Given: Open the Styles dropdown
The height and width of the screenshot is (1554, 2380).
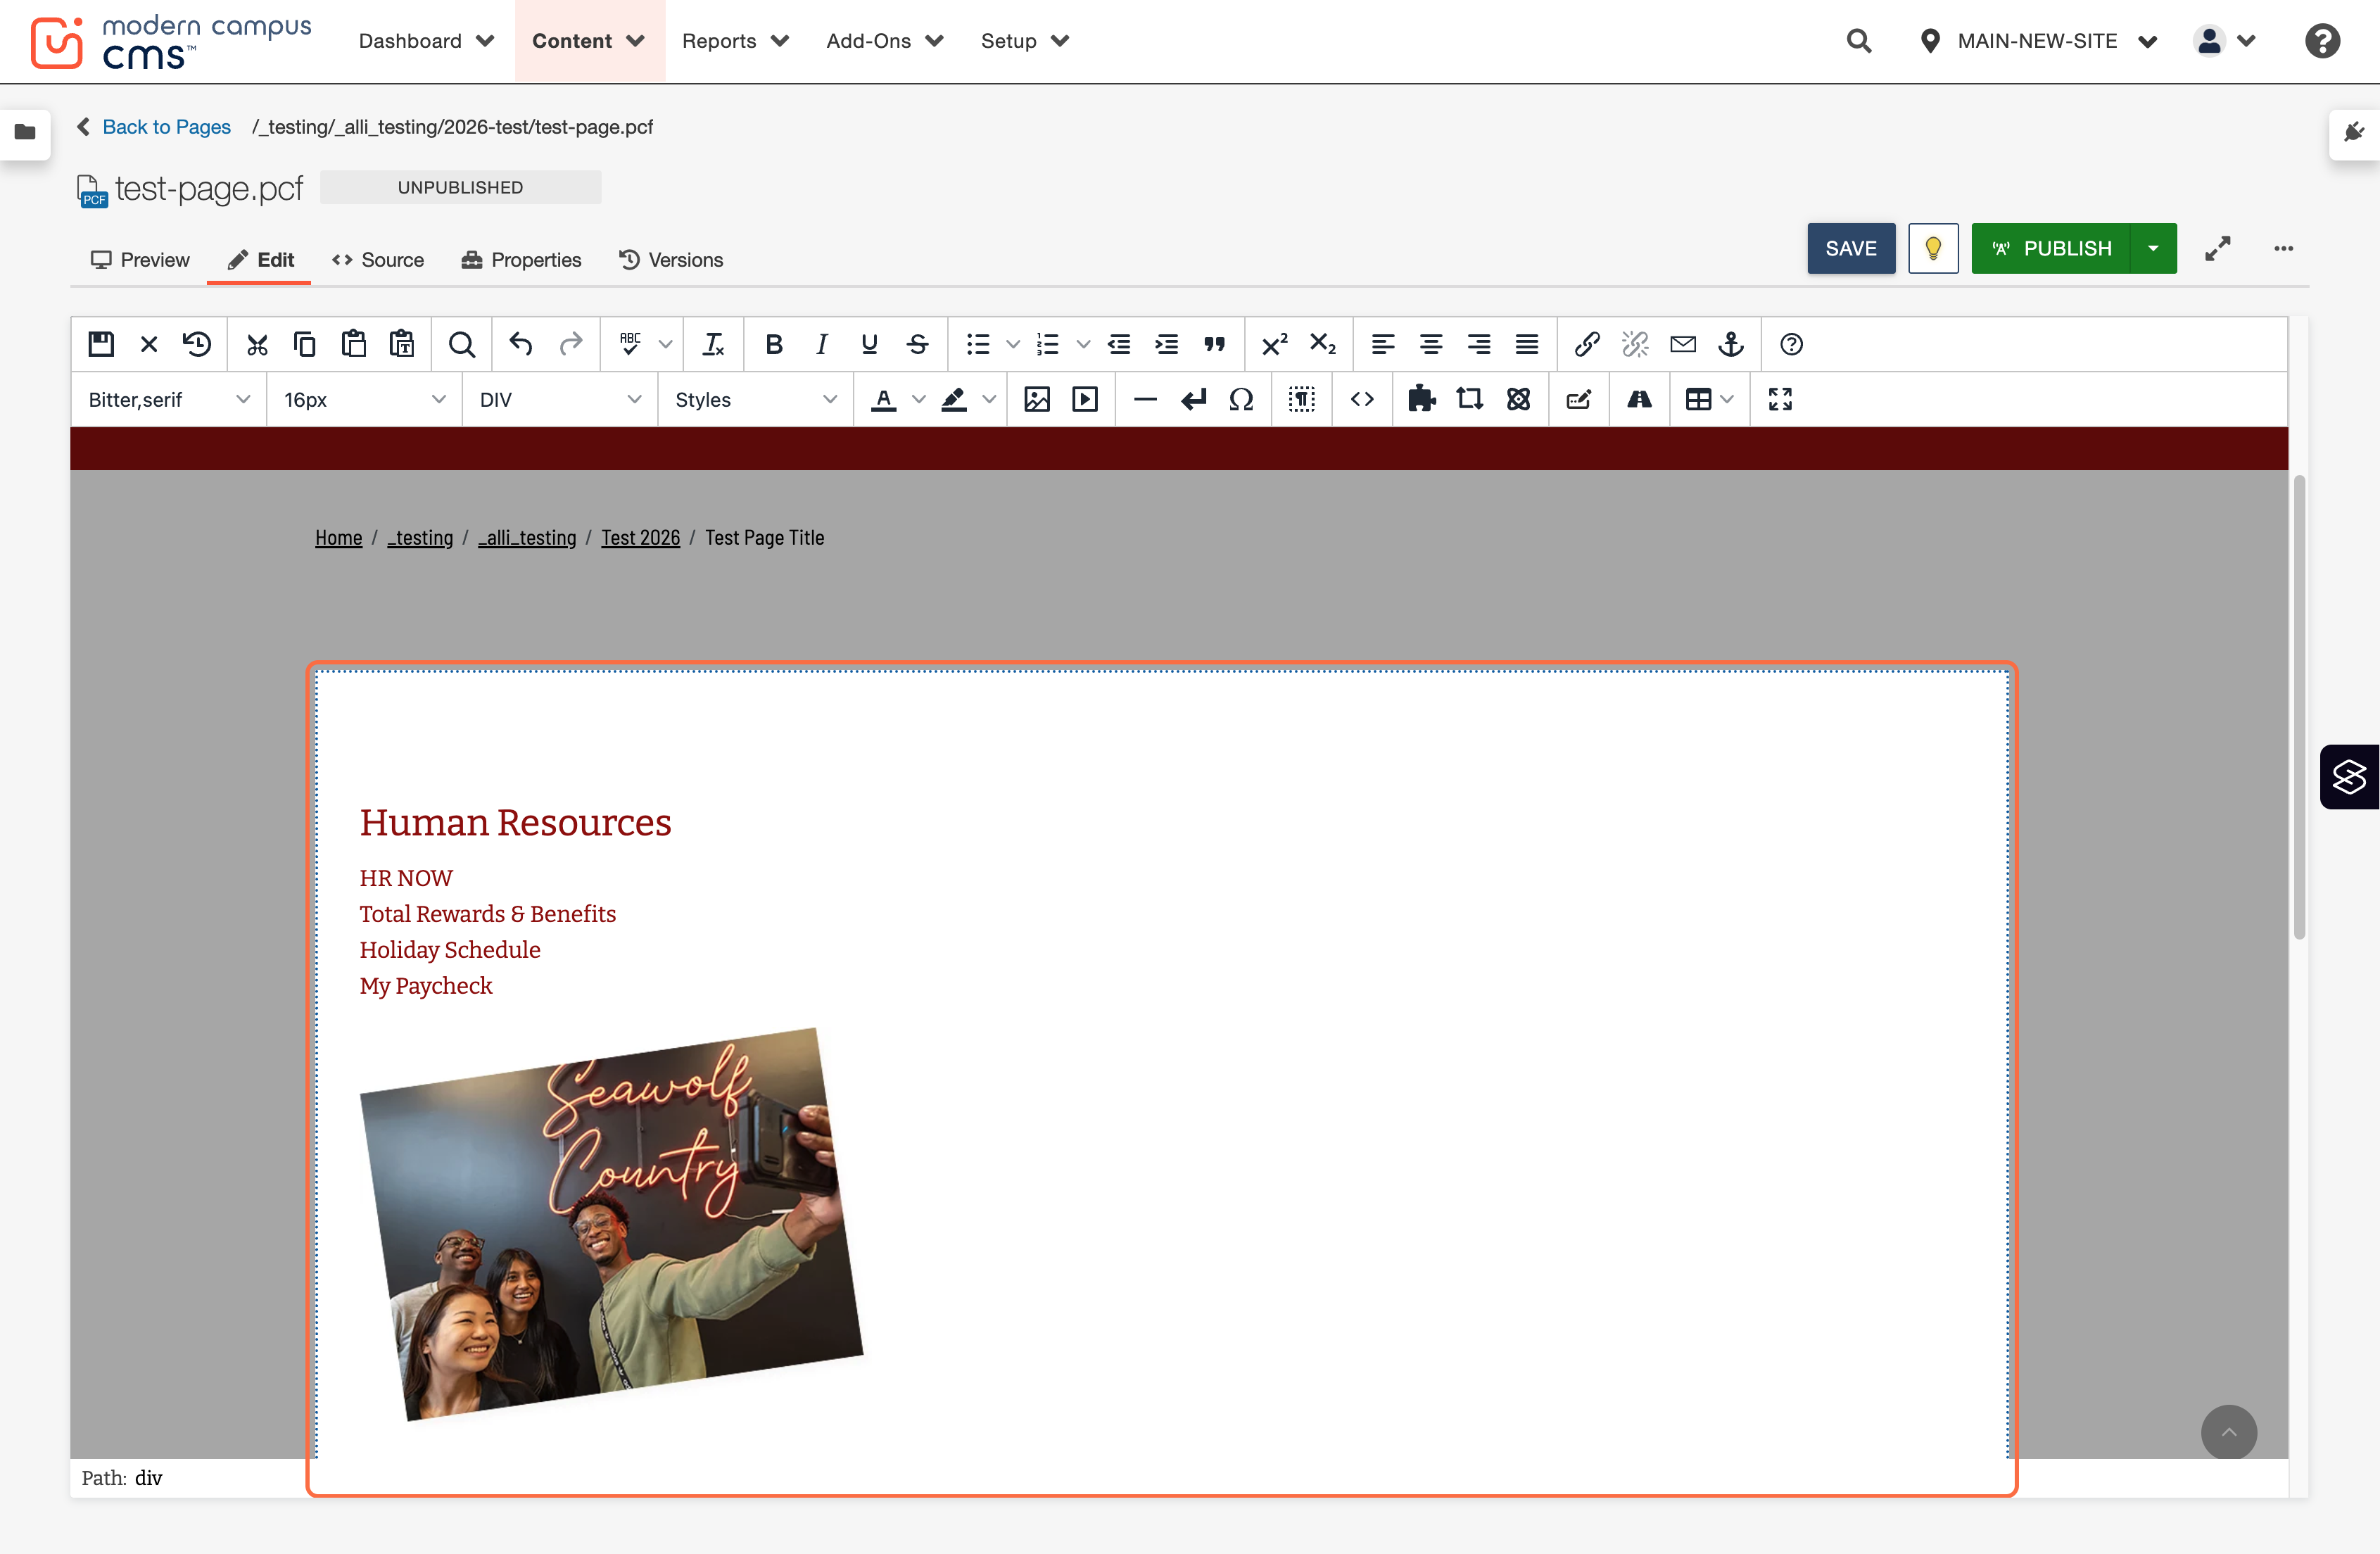Looking at the screenshot, I should pos(755,399).
